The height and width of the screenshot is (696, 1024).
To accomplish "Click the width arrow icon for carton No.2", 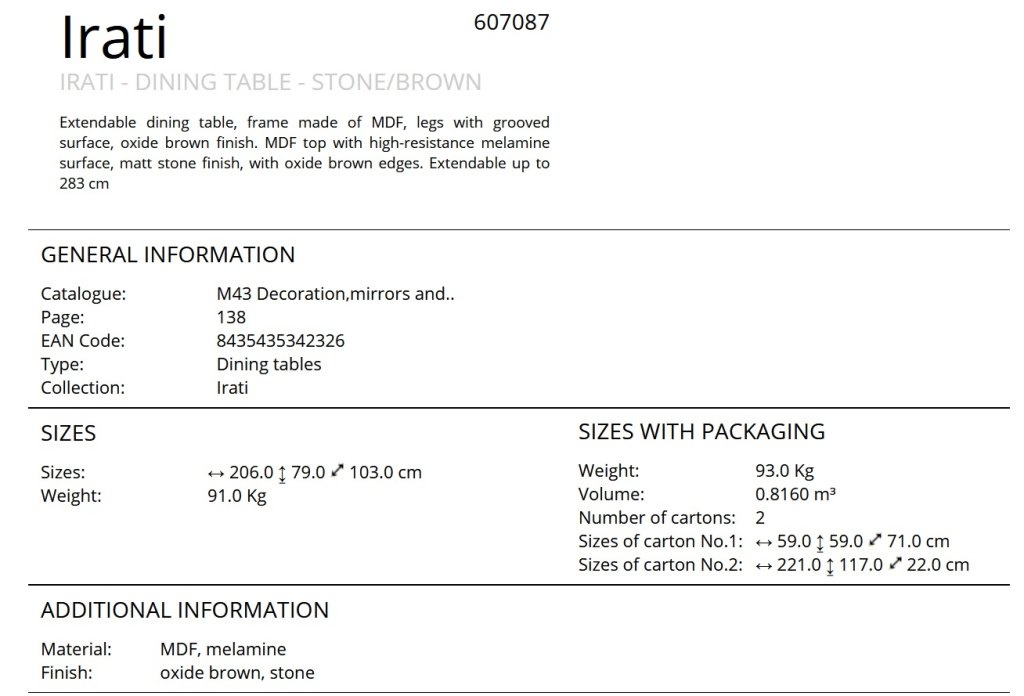I will coord(763,566).
